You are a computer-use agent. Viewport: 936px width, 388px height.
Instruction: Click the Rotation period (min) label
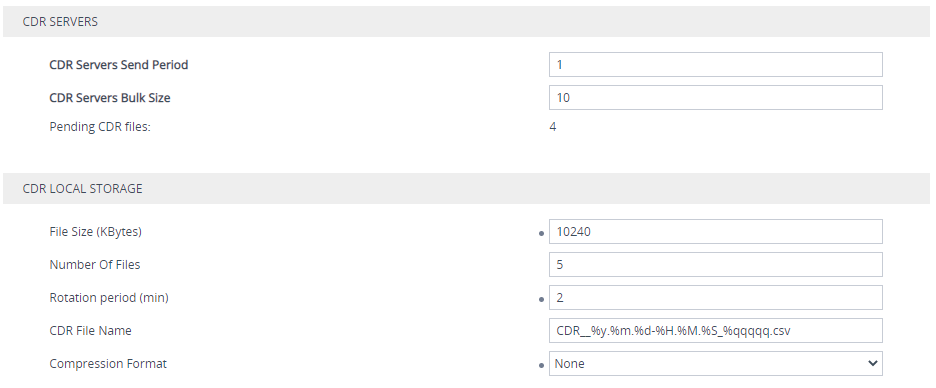point(109,297)
